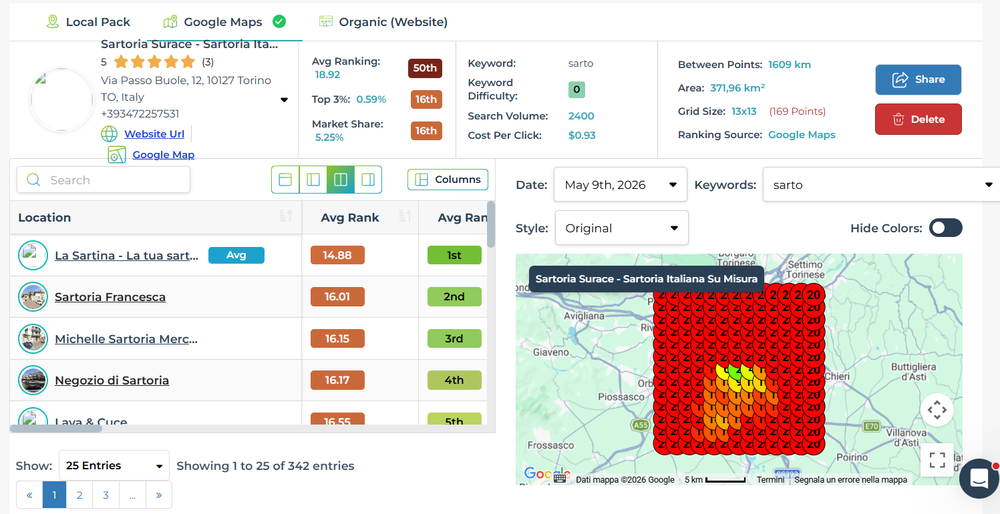Click the keyword difficulty 0 badge
The image size is (1000, 514).
577,90
